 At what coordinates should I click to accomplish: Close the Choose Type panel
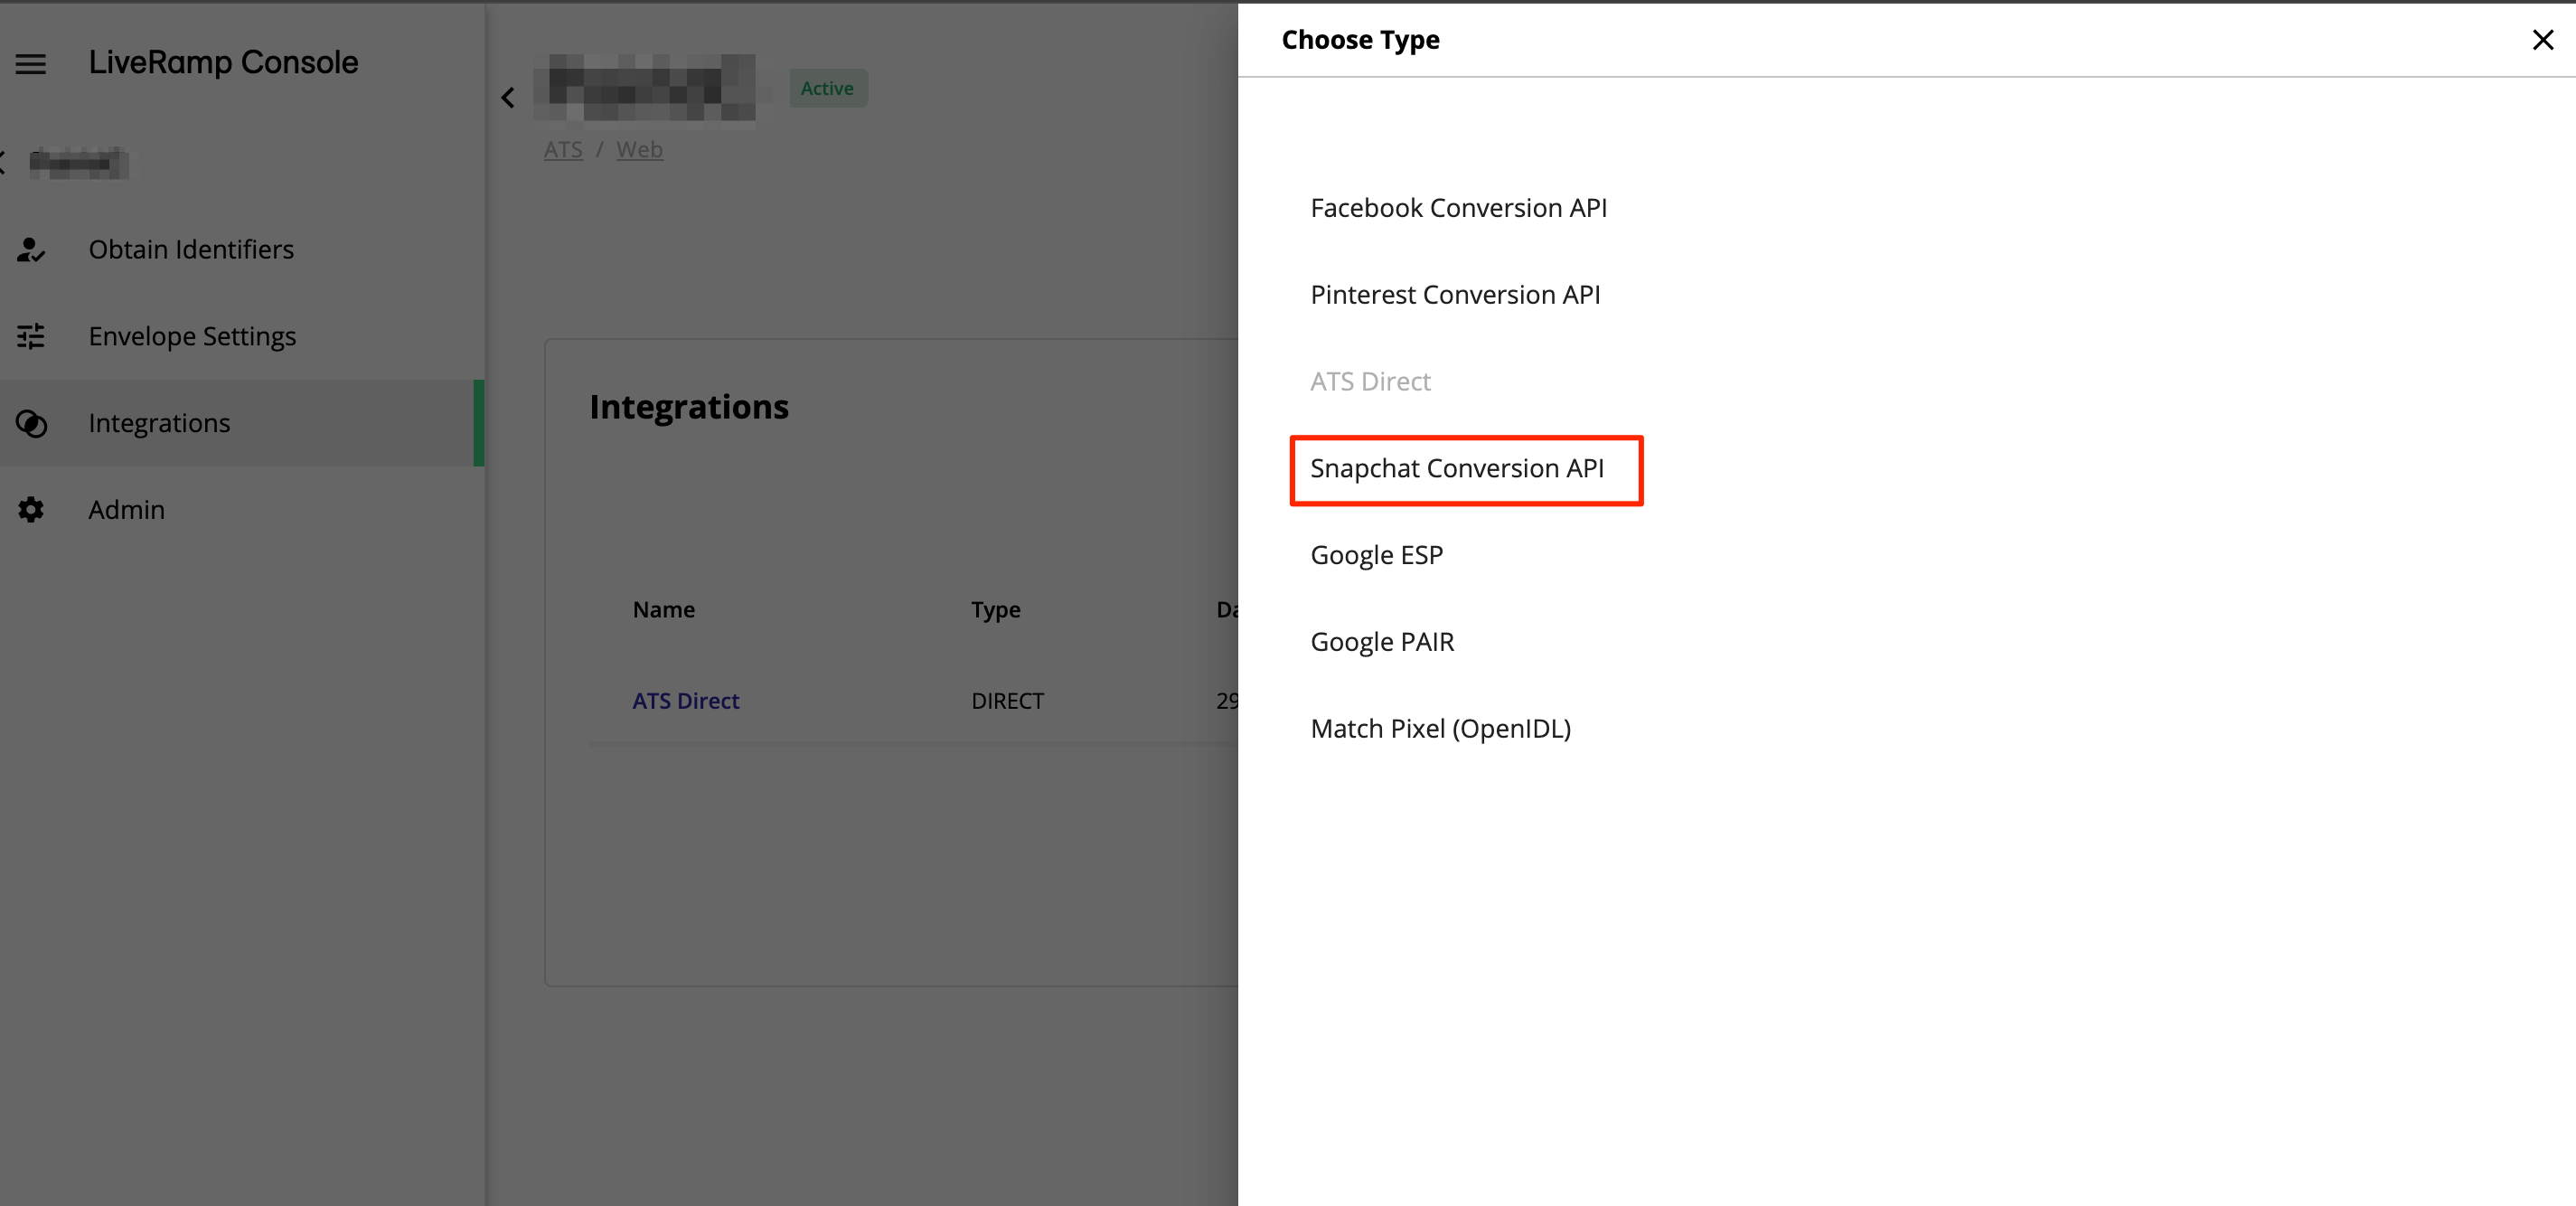tap(2542, 40)
